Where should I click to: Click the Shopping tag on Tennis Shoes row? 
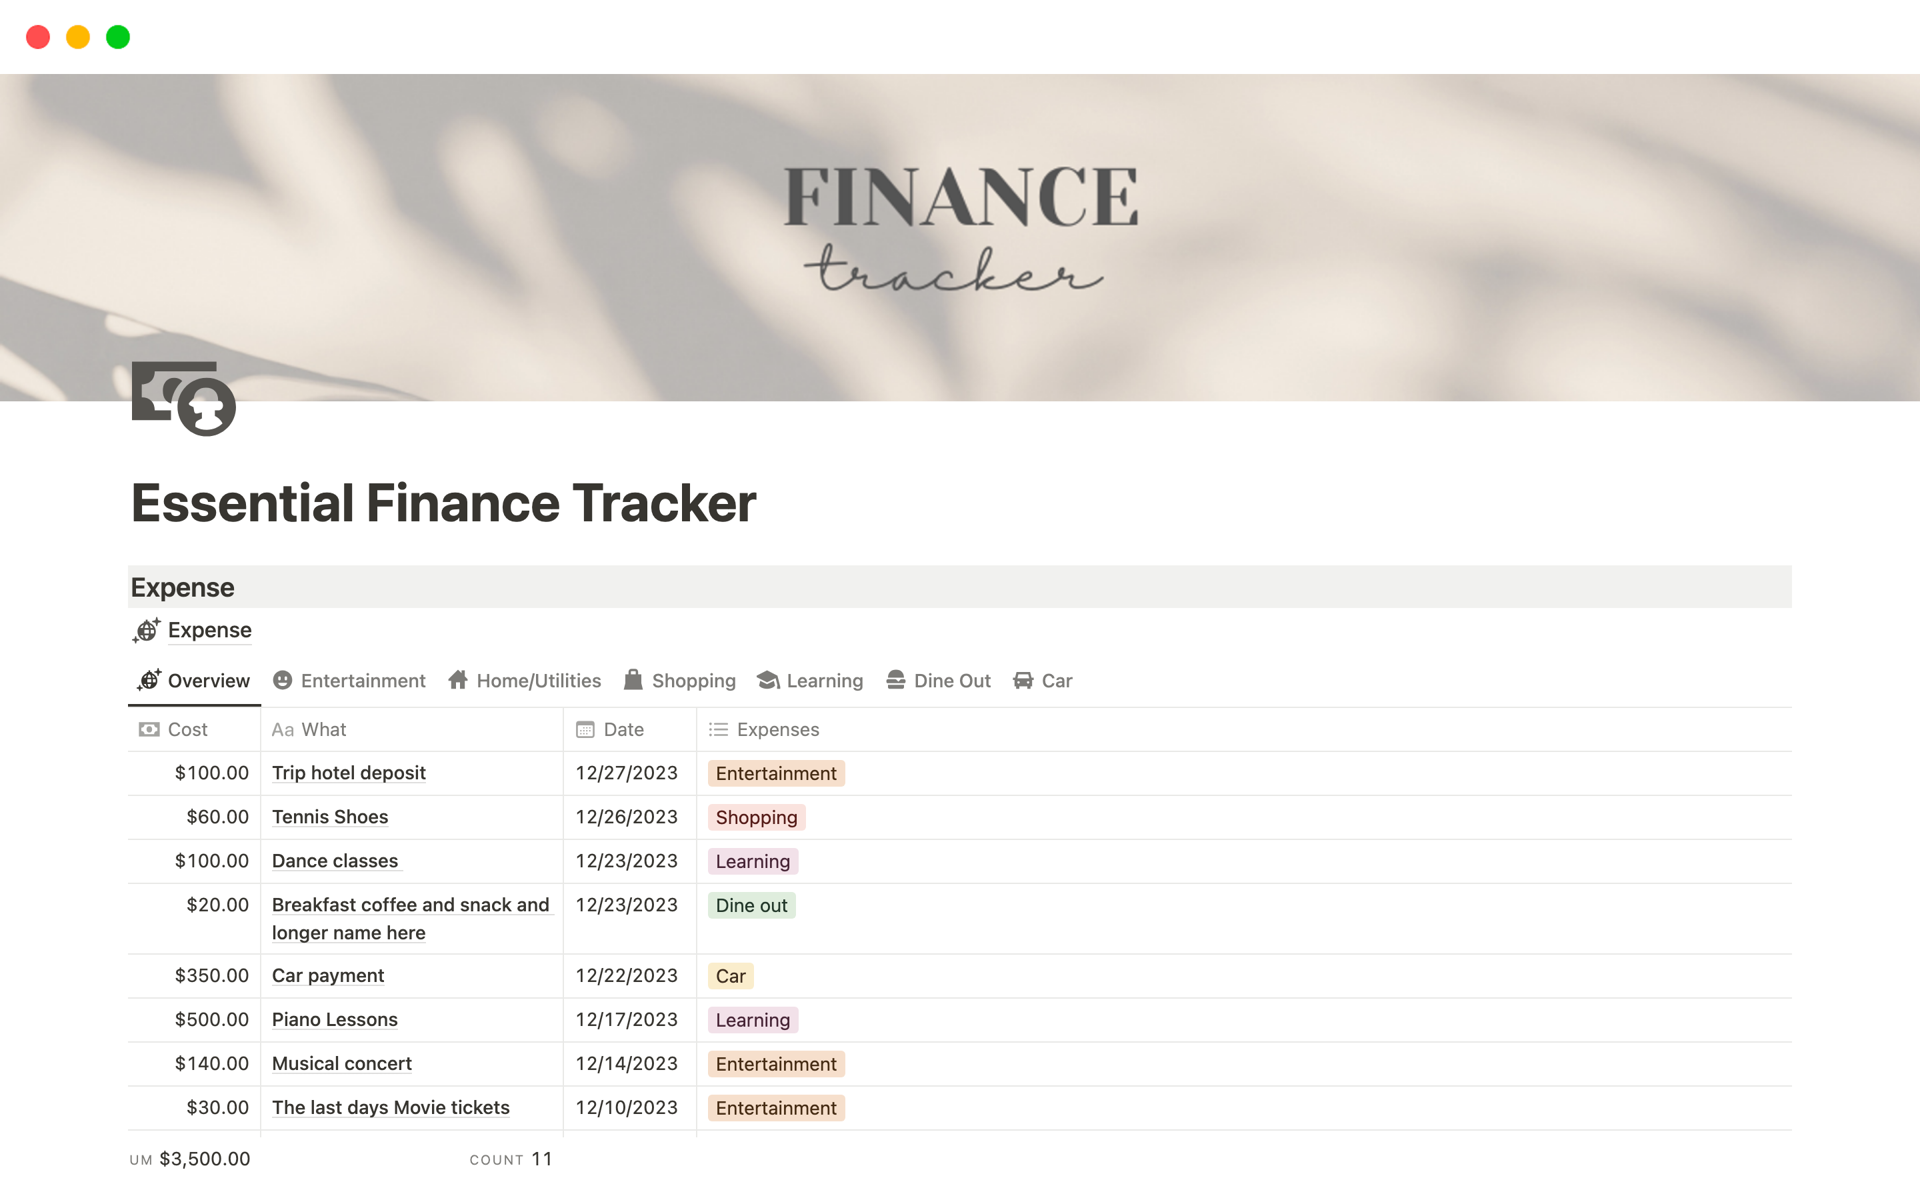[x=756, y=817]
